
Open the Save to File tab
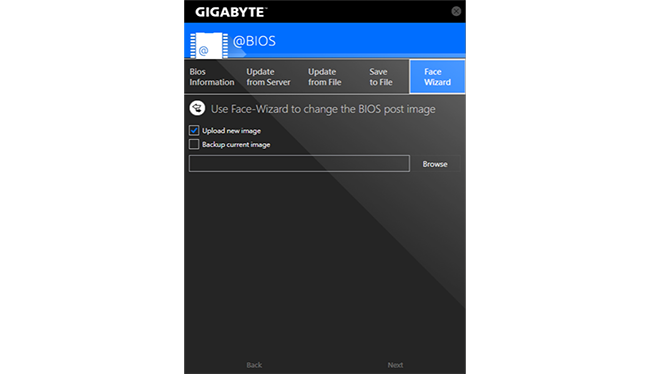381,77
